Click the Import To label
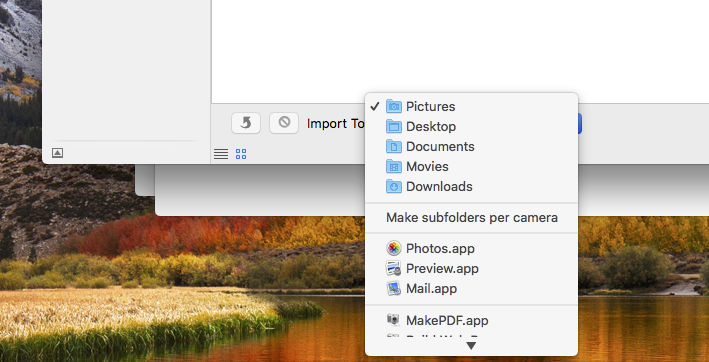This screenshot has width=709, height=362. coord(335,123)
